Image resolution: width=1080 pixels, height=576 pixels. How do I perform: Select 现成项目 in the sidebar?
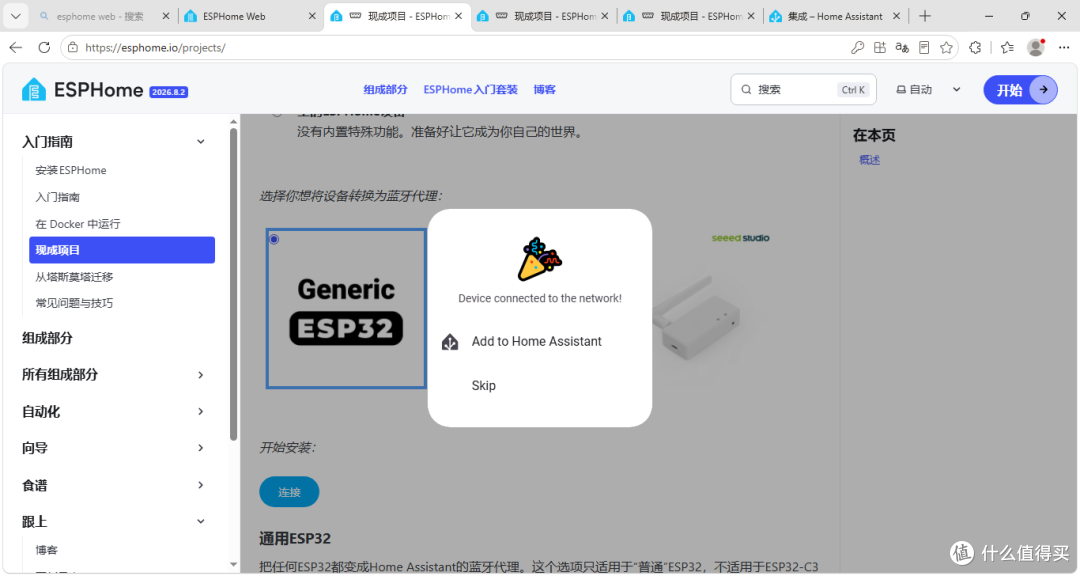click(122, 250)
